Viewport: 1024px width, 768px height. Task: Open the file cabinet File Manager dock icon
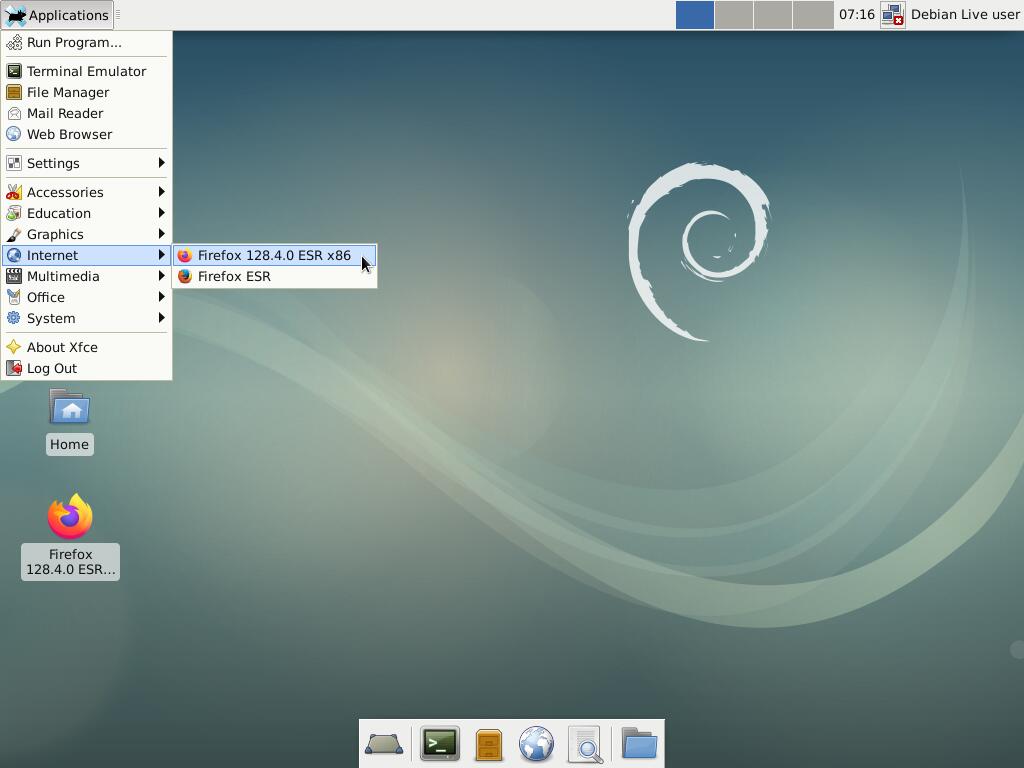(488, 744)
